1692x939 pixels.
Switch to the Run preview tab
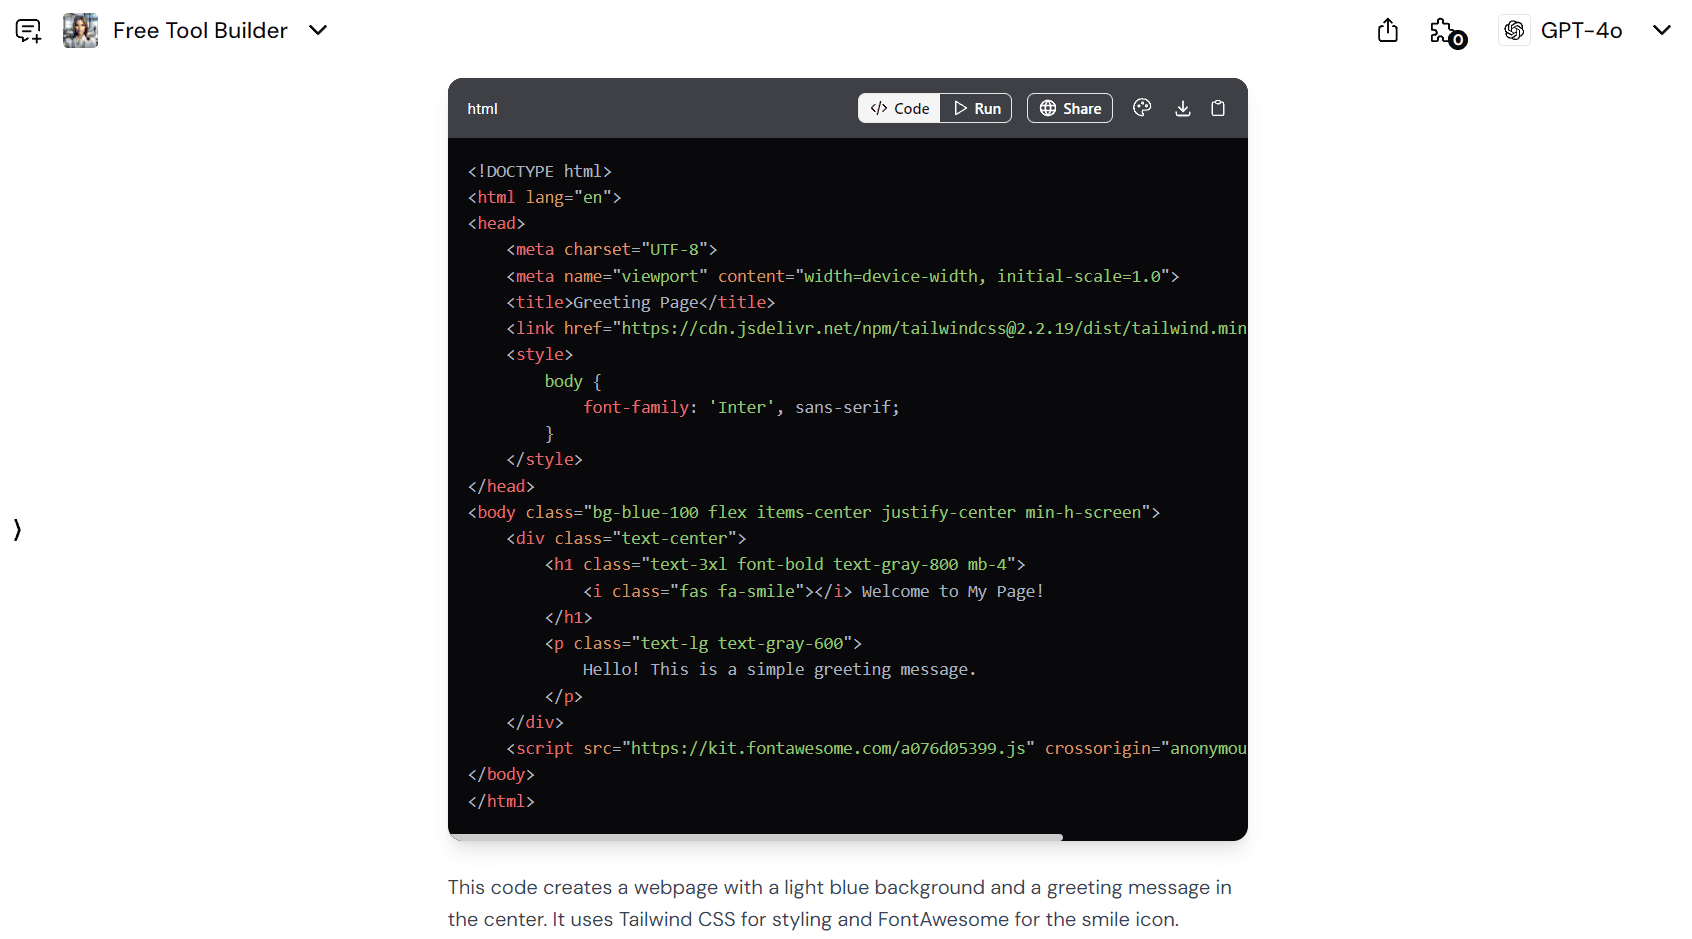[x=977, y=108]
